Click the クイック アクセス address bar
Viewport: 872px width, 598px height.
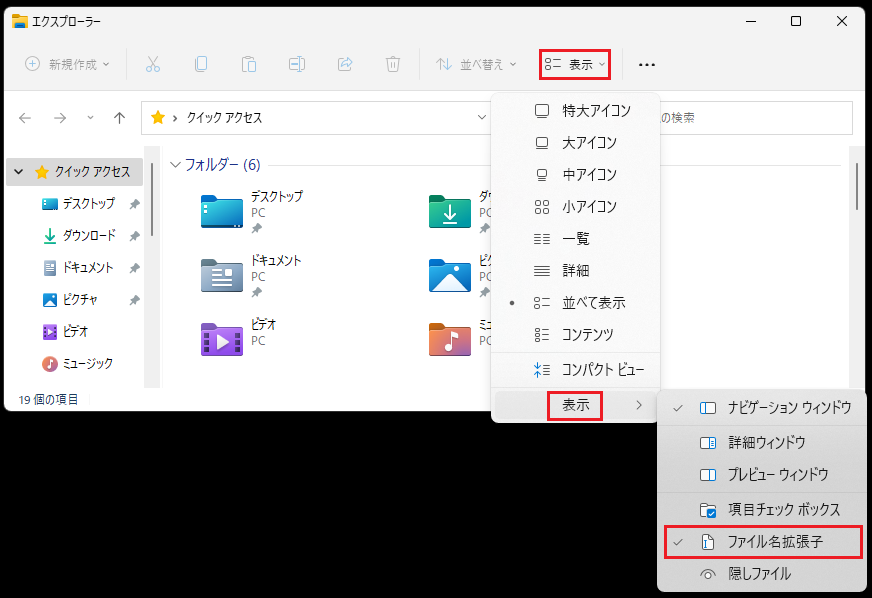click(310, 118)
